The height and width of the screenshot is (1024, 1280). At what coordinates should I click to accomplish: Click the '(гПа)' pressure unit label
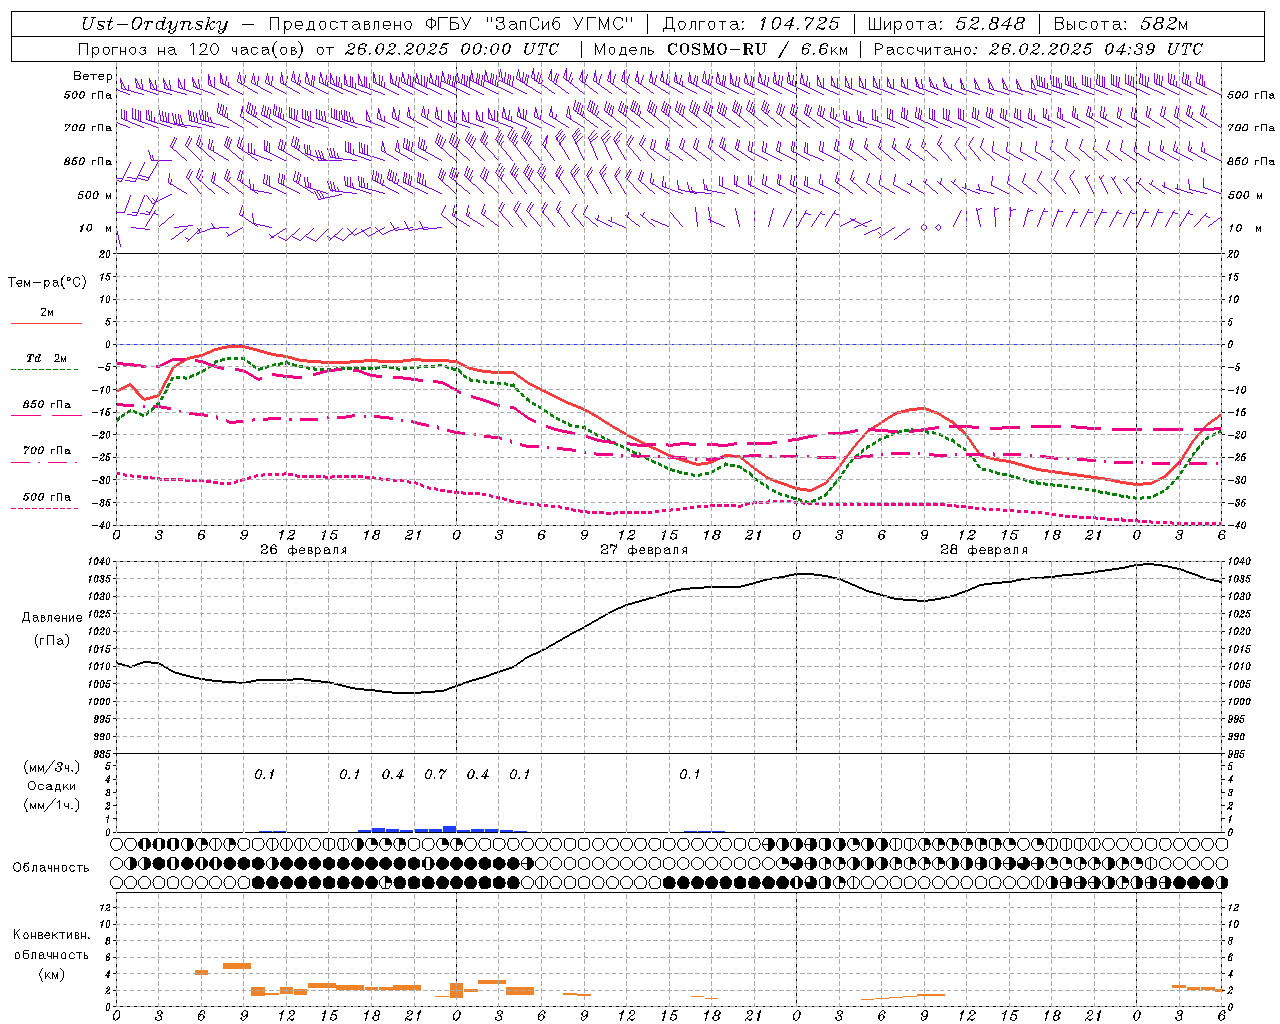click(x=52, y=641)
